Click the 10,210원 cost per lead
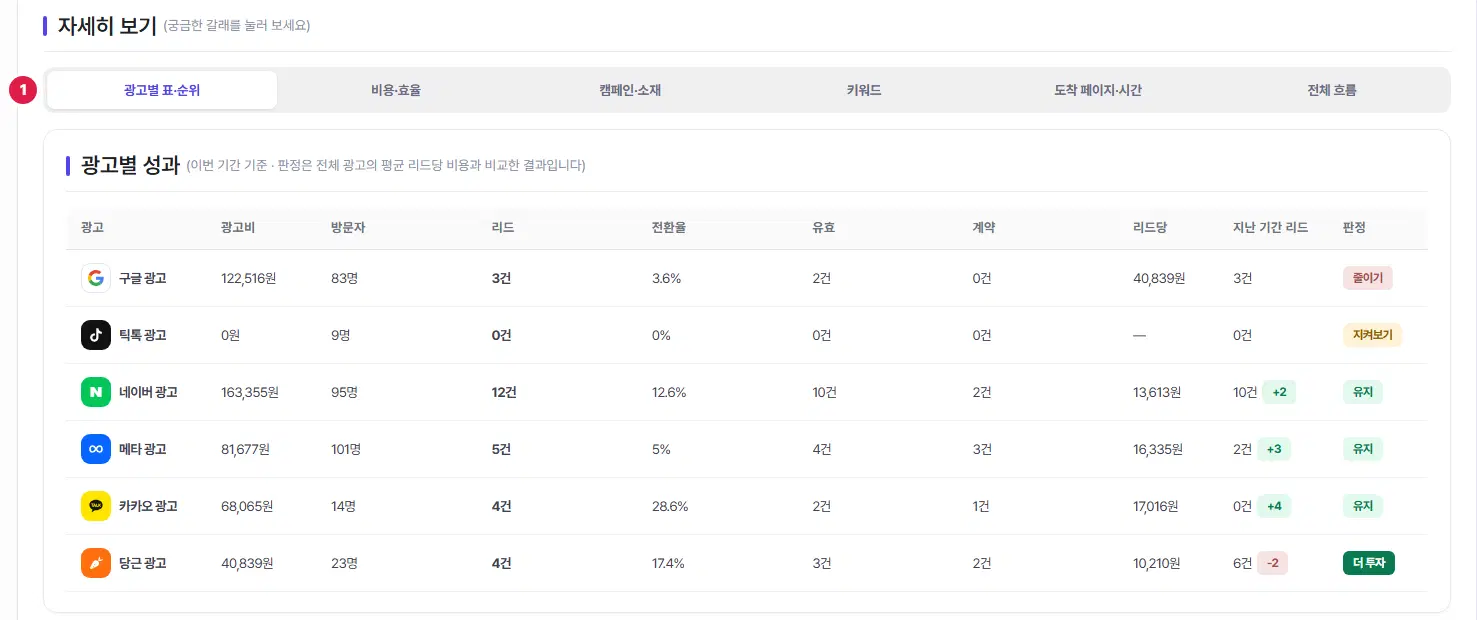Image resolution: width=1477 pixels, height=620 pixels. point(1158,563)
